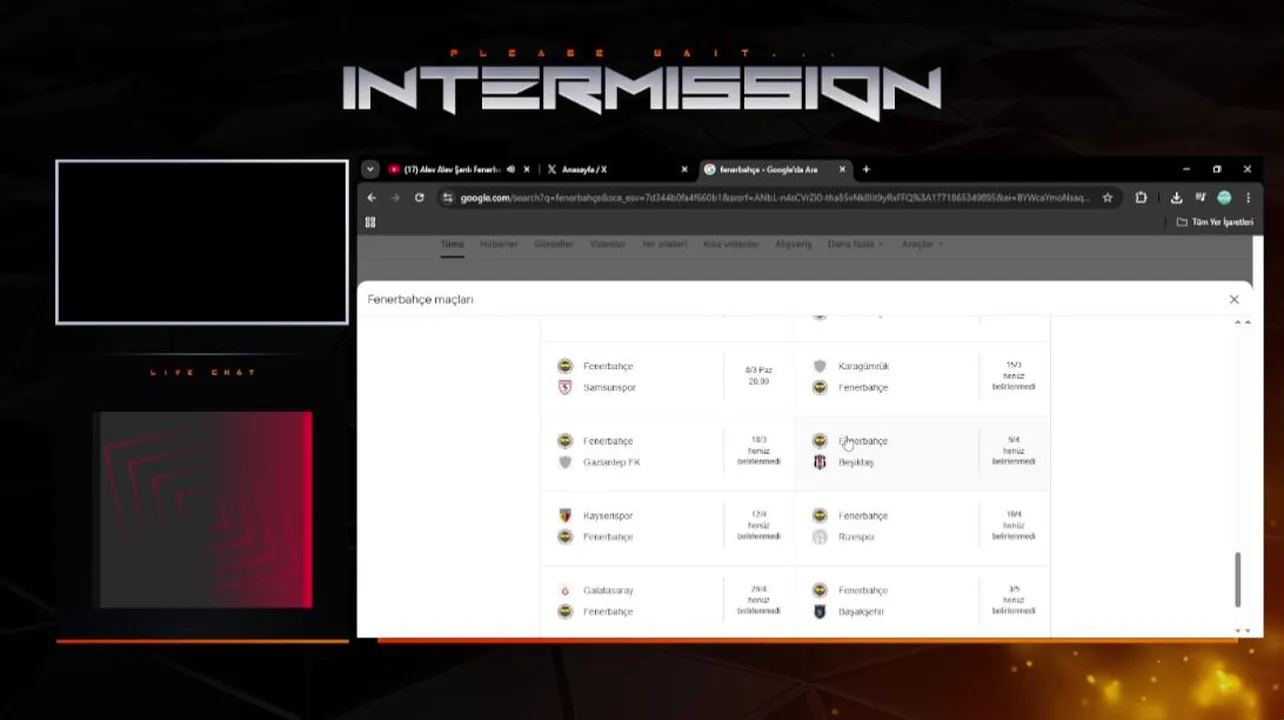Click the Rizespor team logo
Image resolution: width=1284 pixels, height=720 pixels.
[x=820, y=537]
